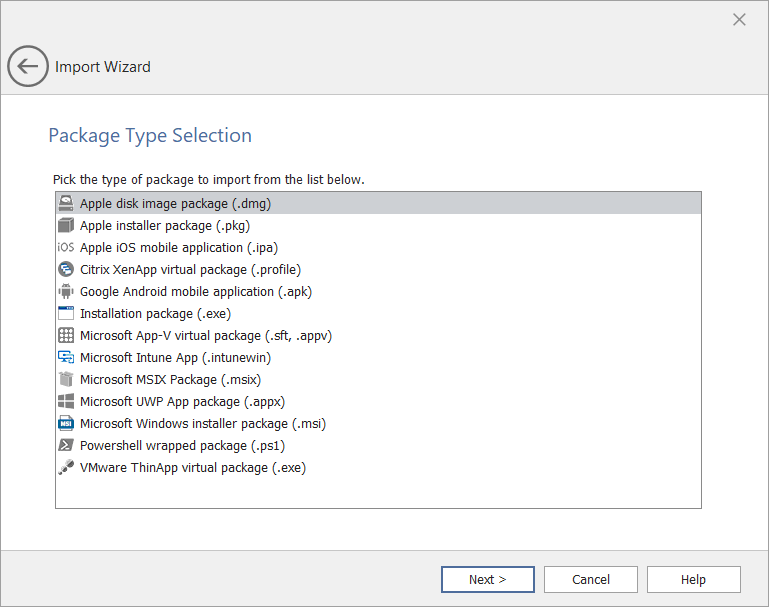
Task: Click the iOS application icon
Action: (66, 247)
